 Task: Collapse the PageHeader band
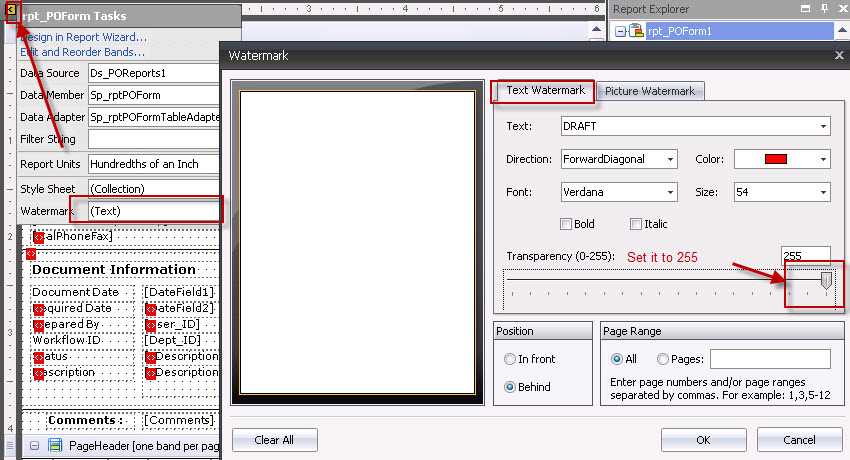point(35,446)
